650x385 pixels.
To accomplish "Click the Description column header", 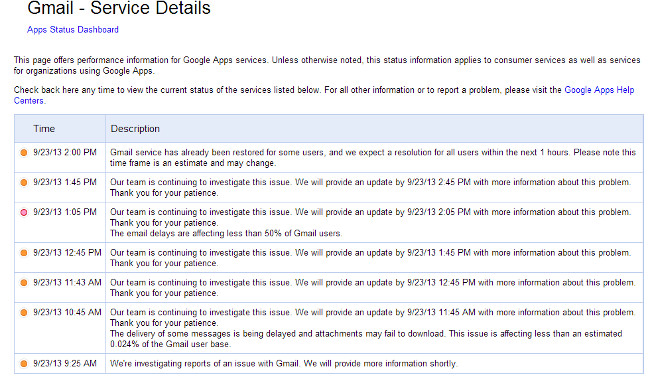I will pos(135,129).
